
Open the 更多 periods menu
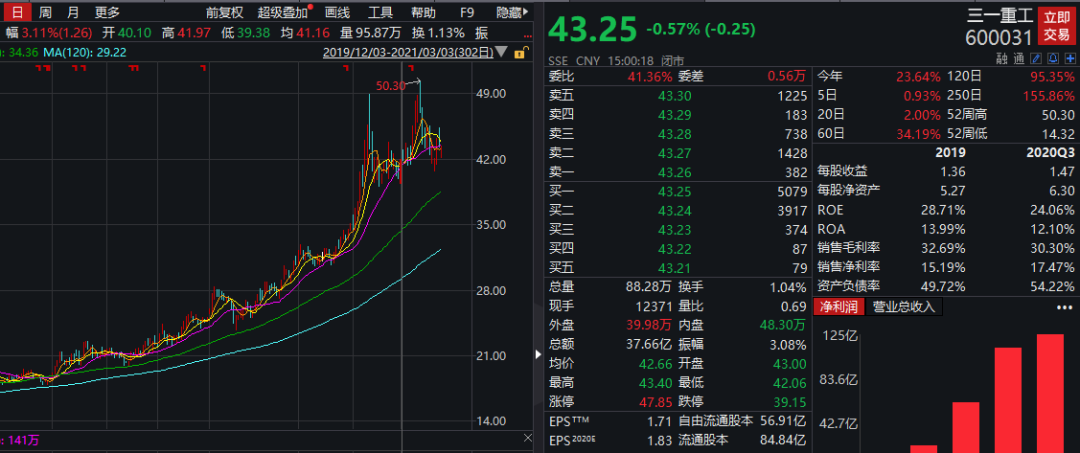[107, 12]
